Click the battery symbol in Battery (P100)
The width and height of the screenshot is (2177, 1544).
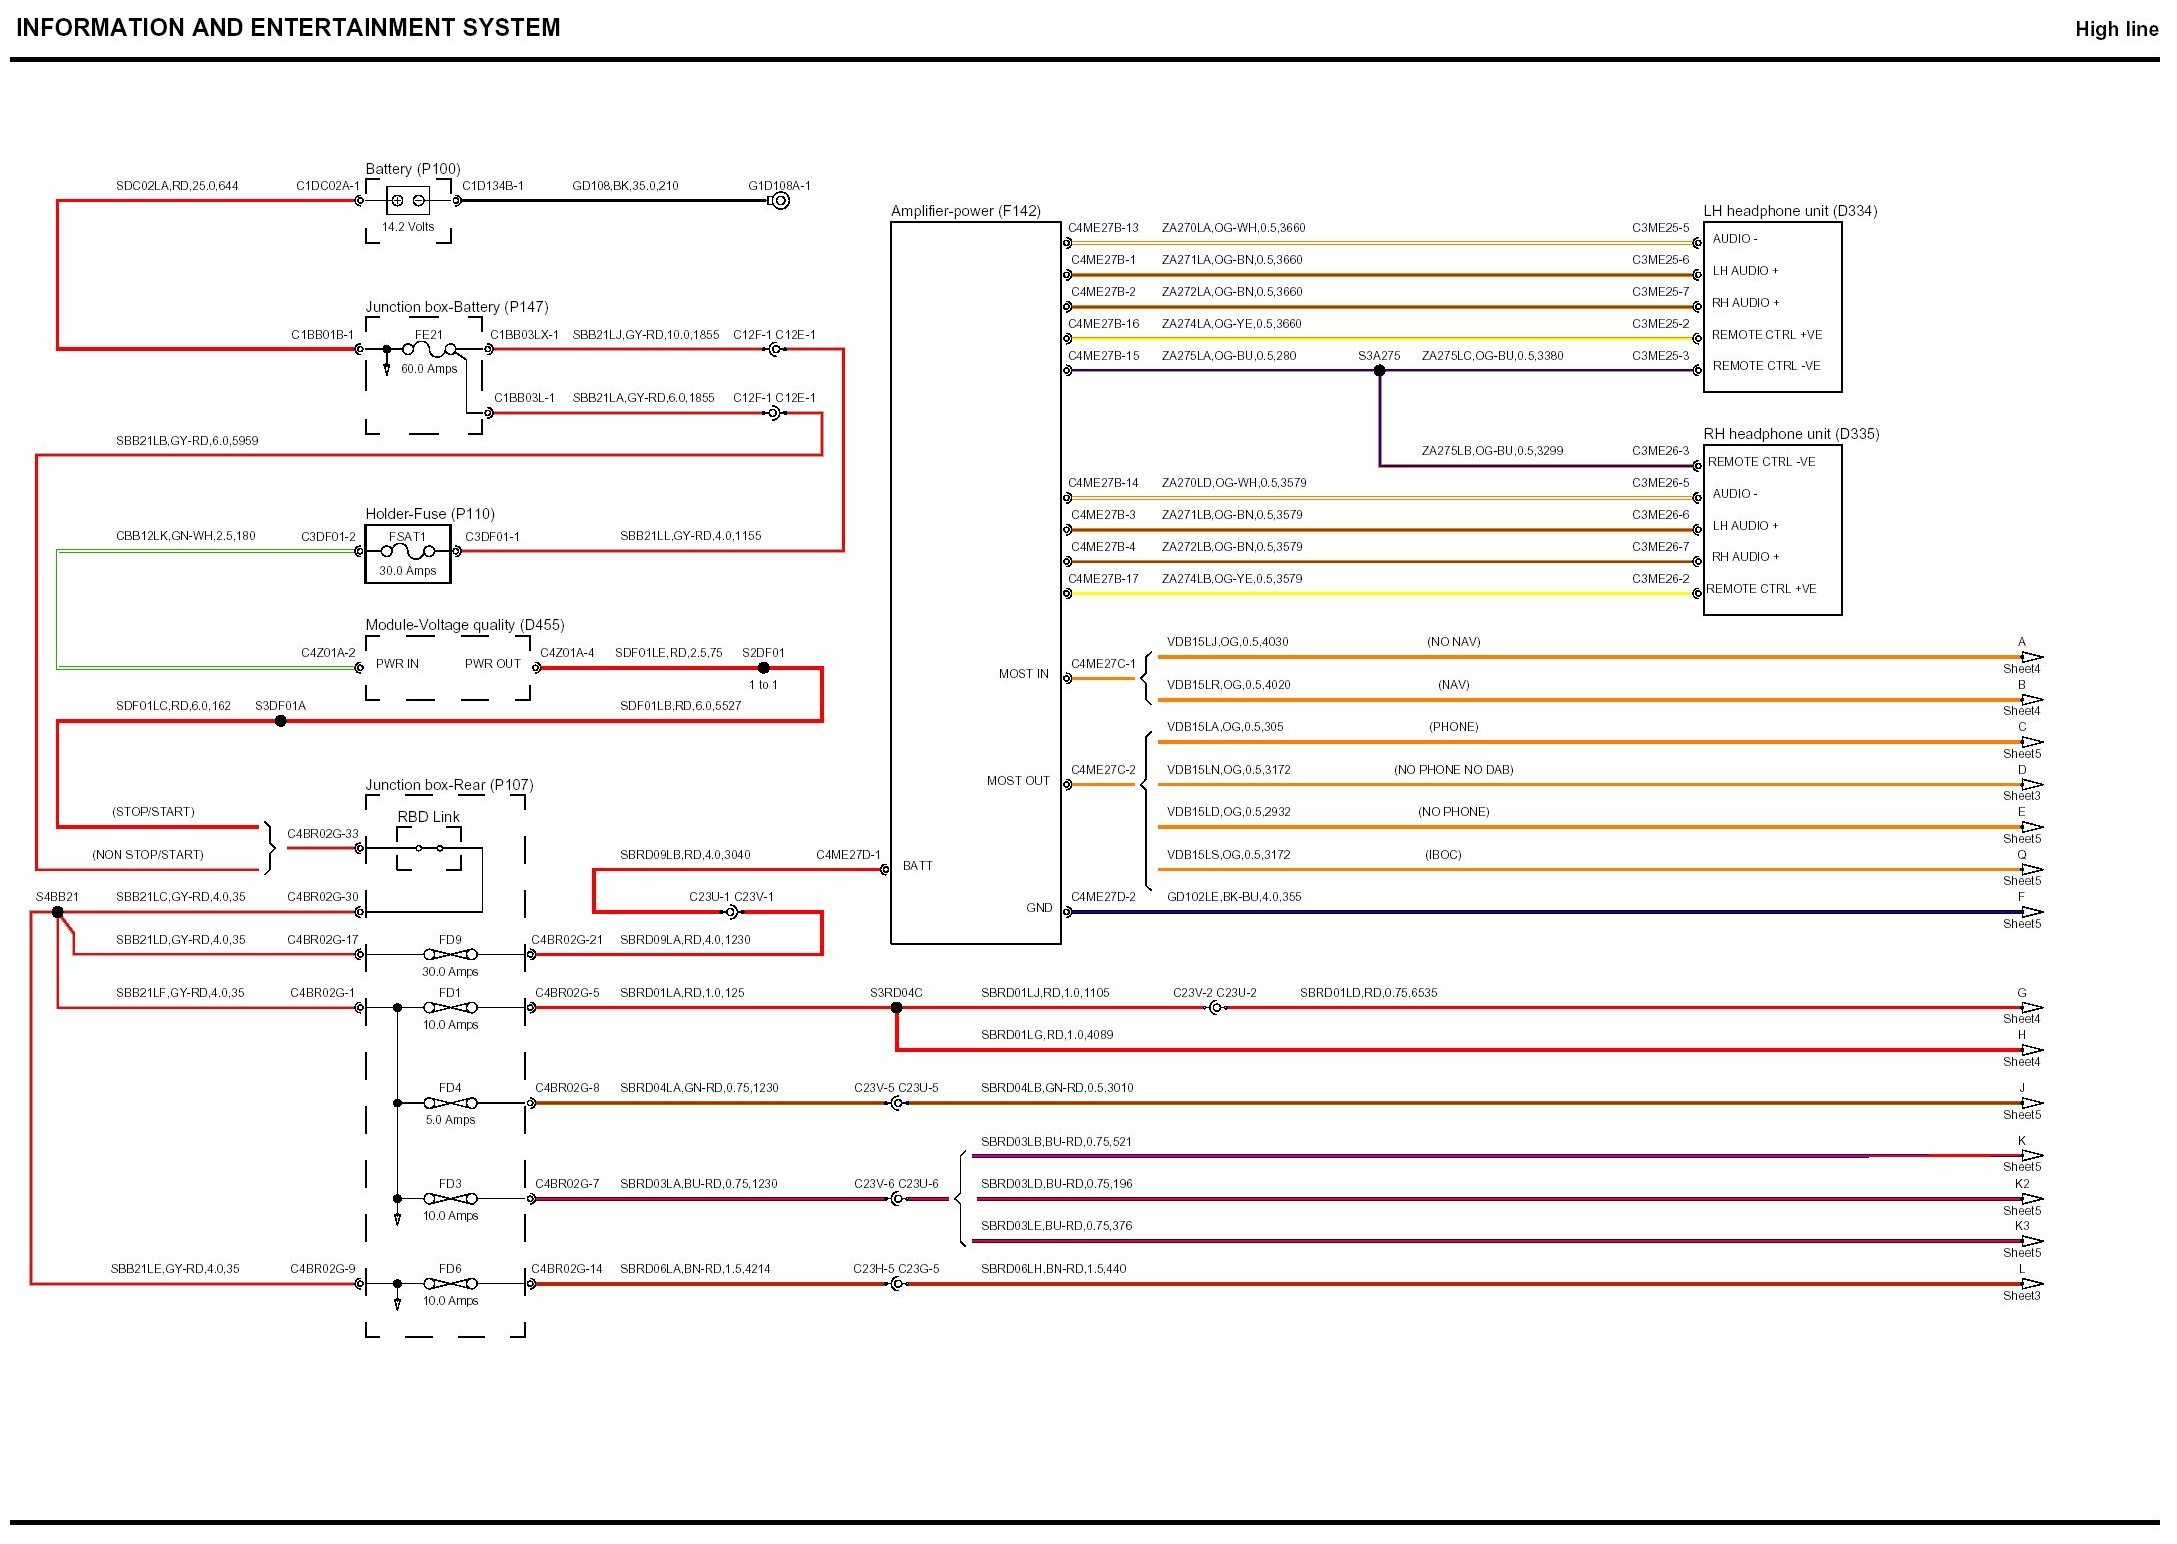(x=408, y=201)
